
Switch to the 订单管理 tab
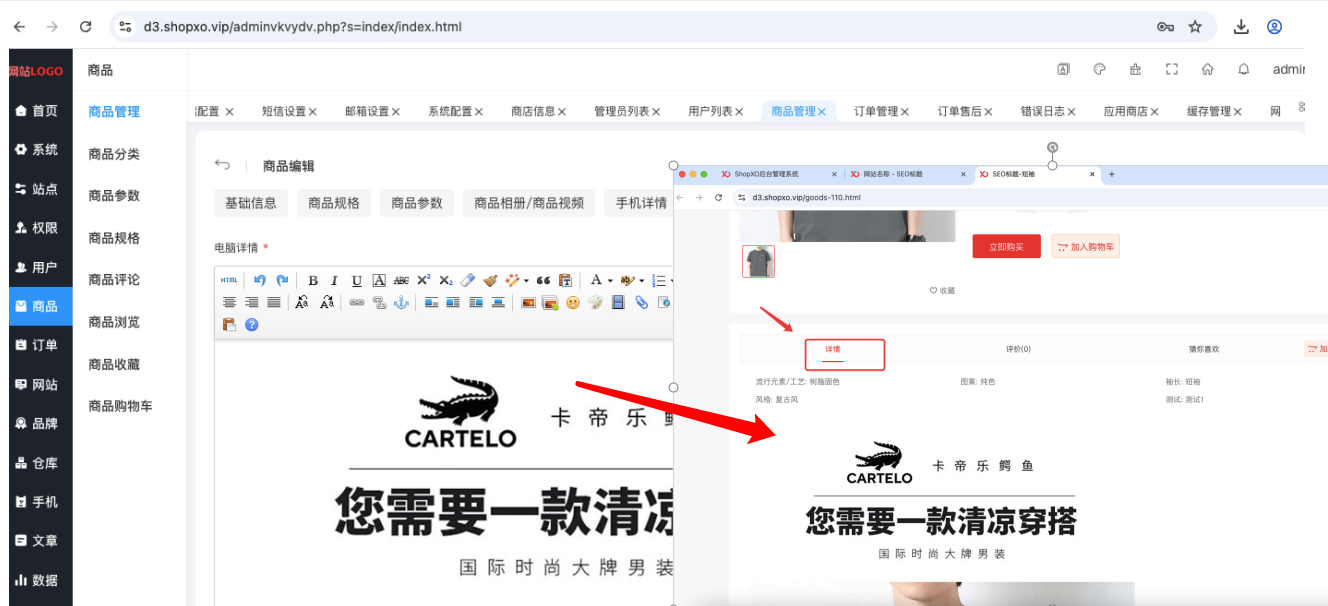click(876, 111)
